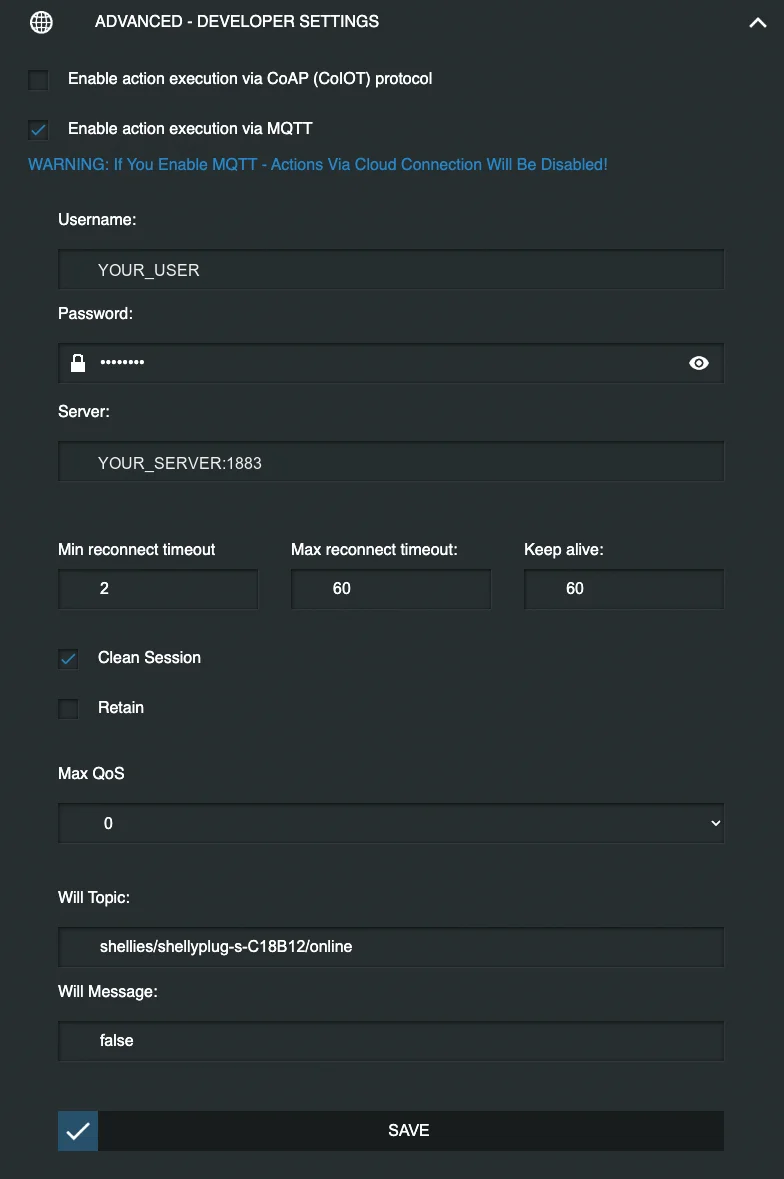Click the checkmark icon on Save bar
Viewport: 784px width, 1179px height.
click(78, 1131)
